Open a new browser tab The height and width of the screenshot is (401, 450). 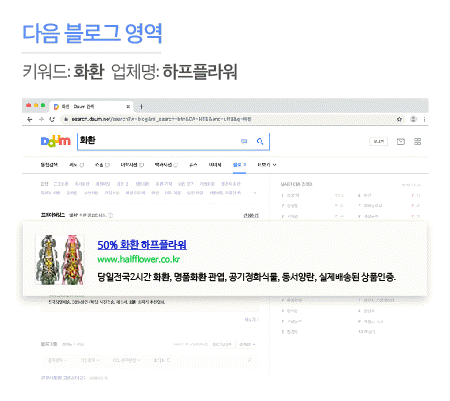pyautogui.click(x=141, y=107)
